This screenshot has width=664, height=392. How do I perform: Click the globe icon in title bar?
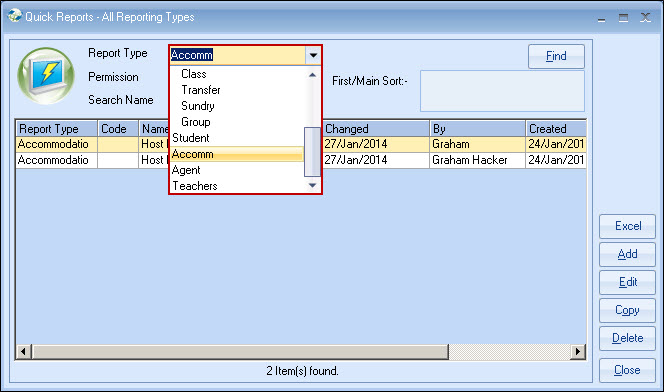click(14, 16)
